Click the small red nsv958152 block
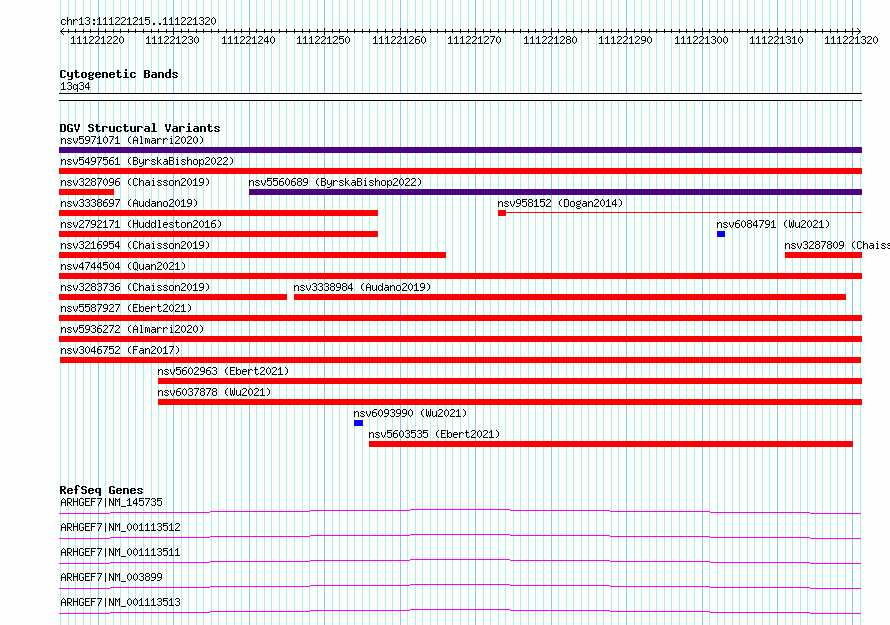Image resolution: width=890 pixels, height=625 pixels. tap(502, 213)
